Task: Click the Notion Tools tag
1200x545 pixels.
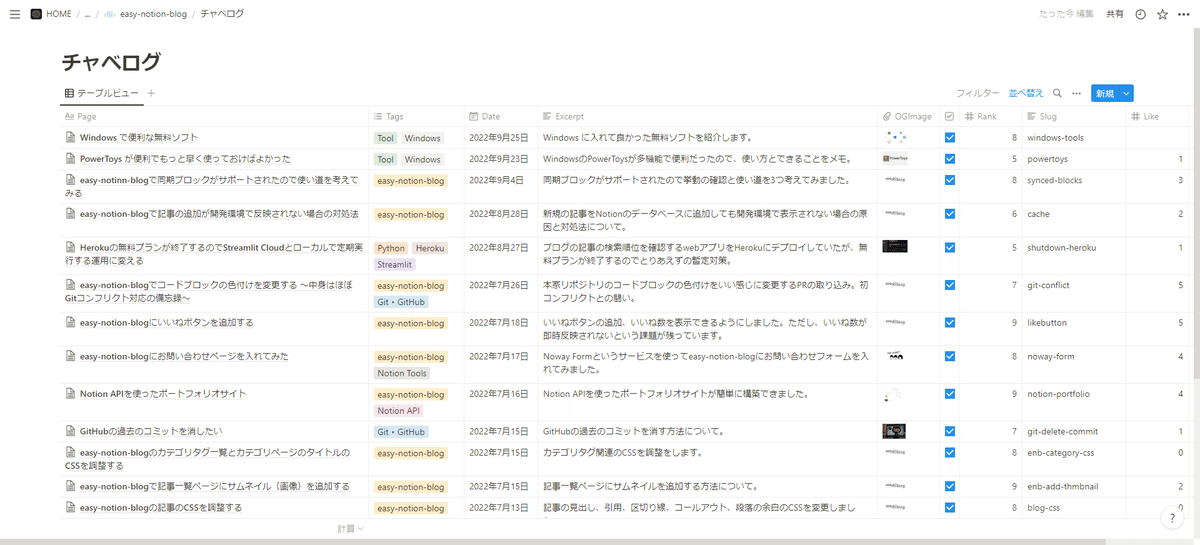Action: (x=402, y=374)
